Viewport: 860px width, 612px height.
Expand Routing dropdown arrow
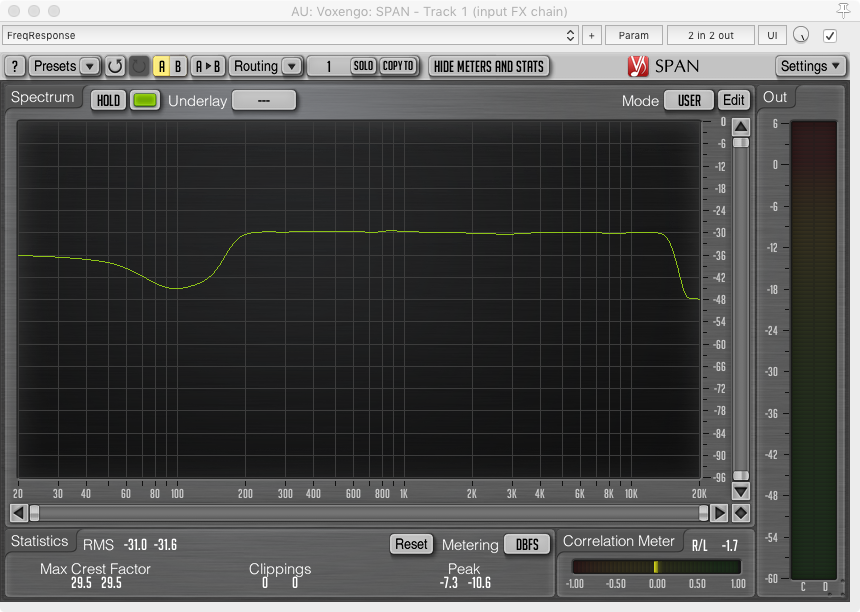tap(292, 66)
